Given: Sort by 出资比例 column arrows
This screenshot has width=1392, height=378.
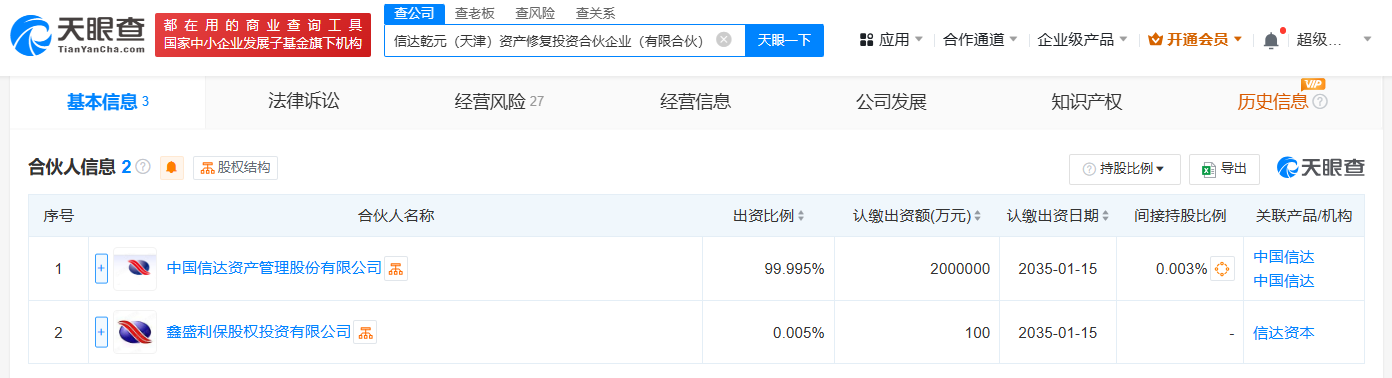Looking at the screenshot, I should coord(801,216).
